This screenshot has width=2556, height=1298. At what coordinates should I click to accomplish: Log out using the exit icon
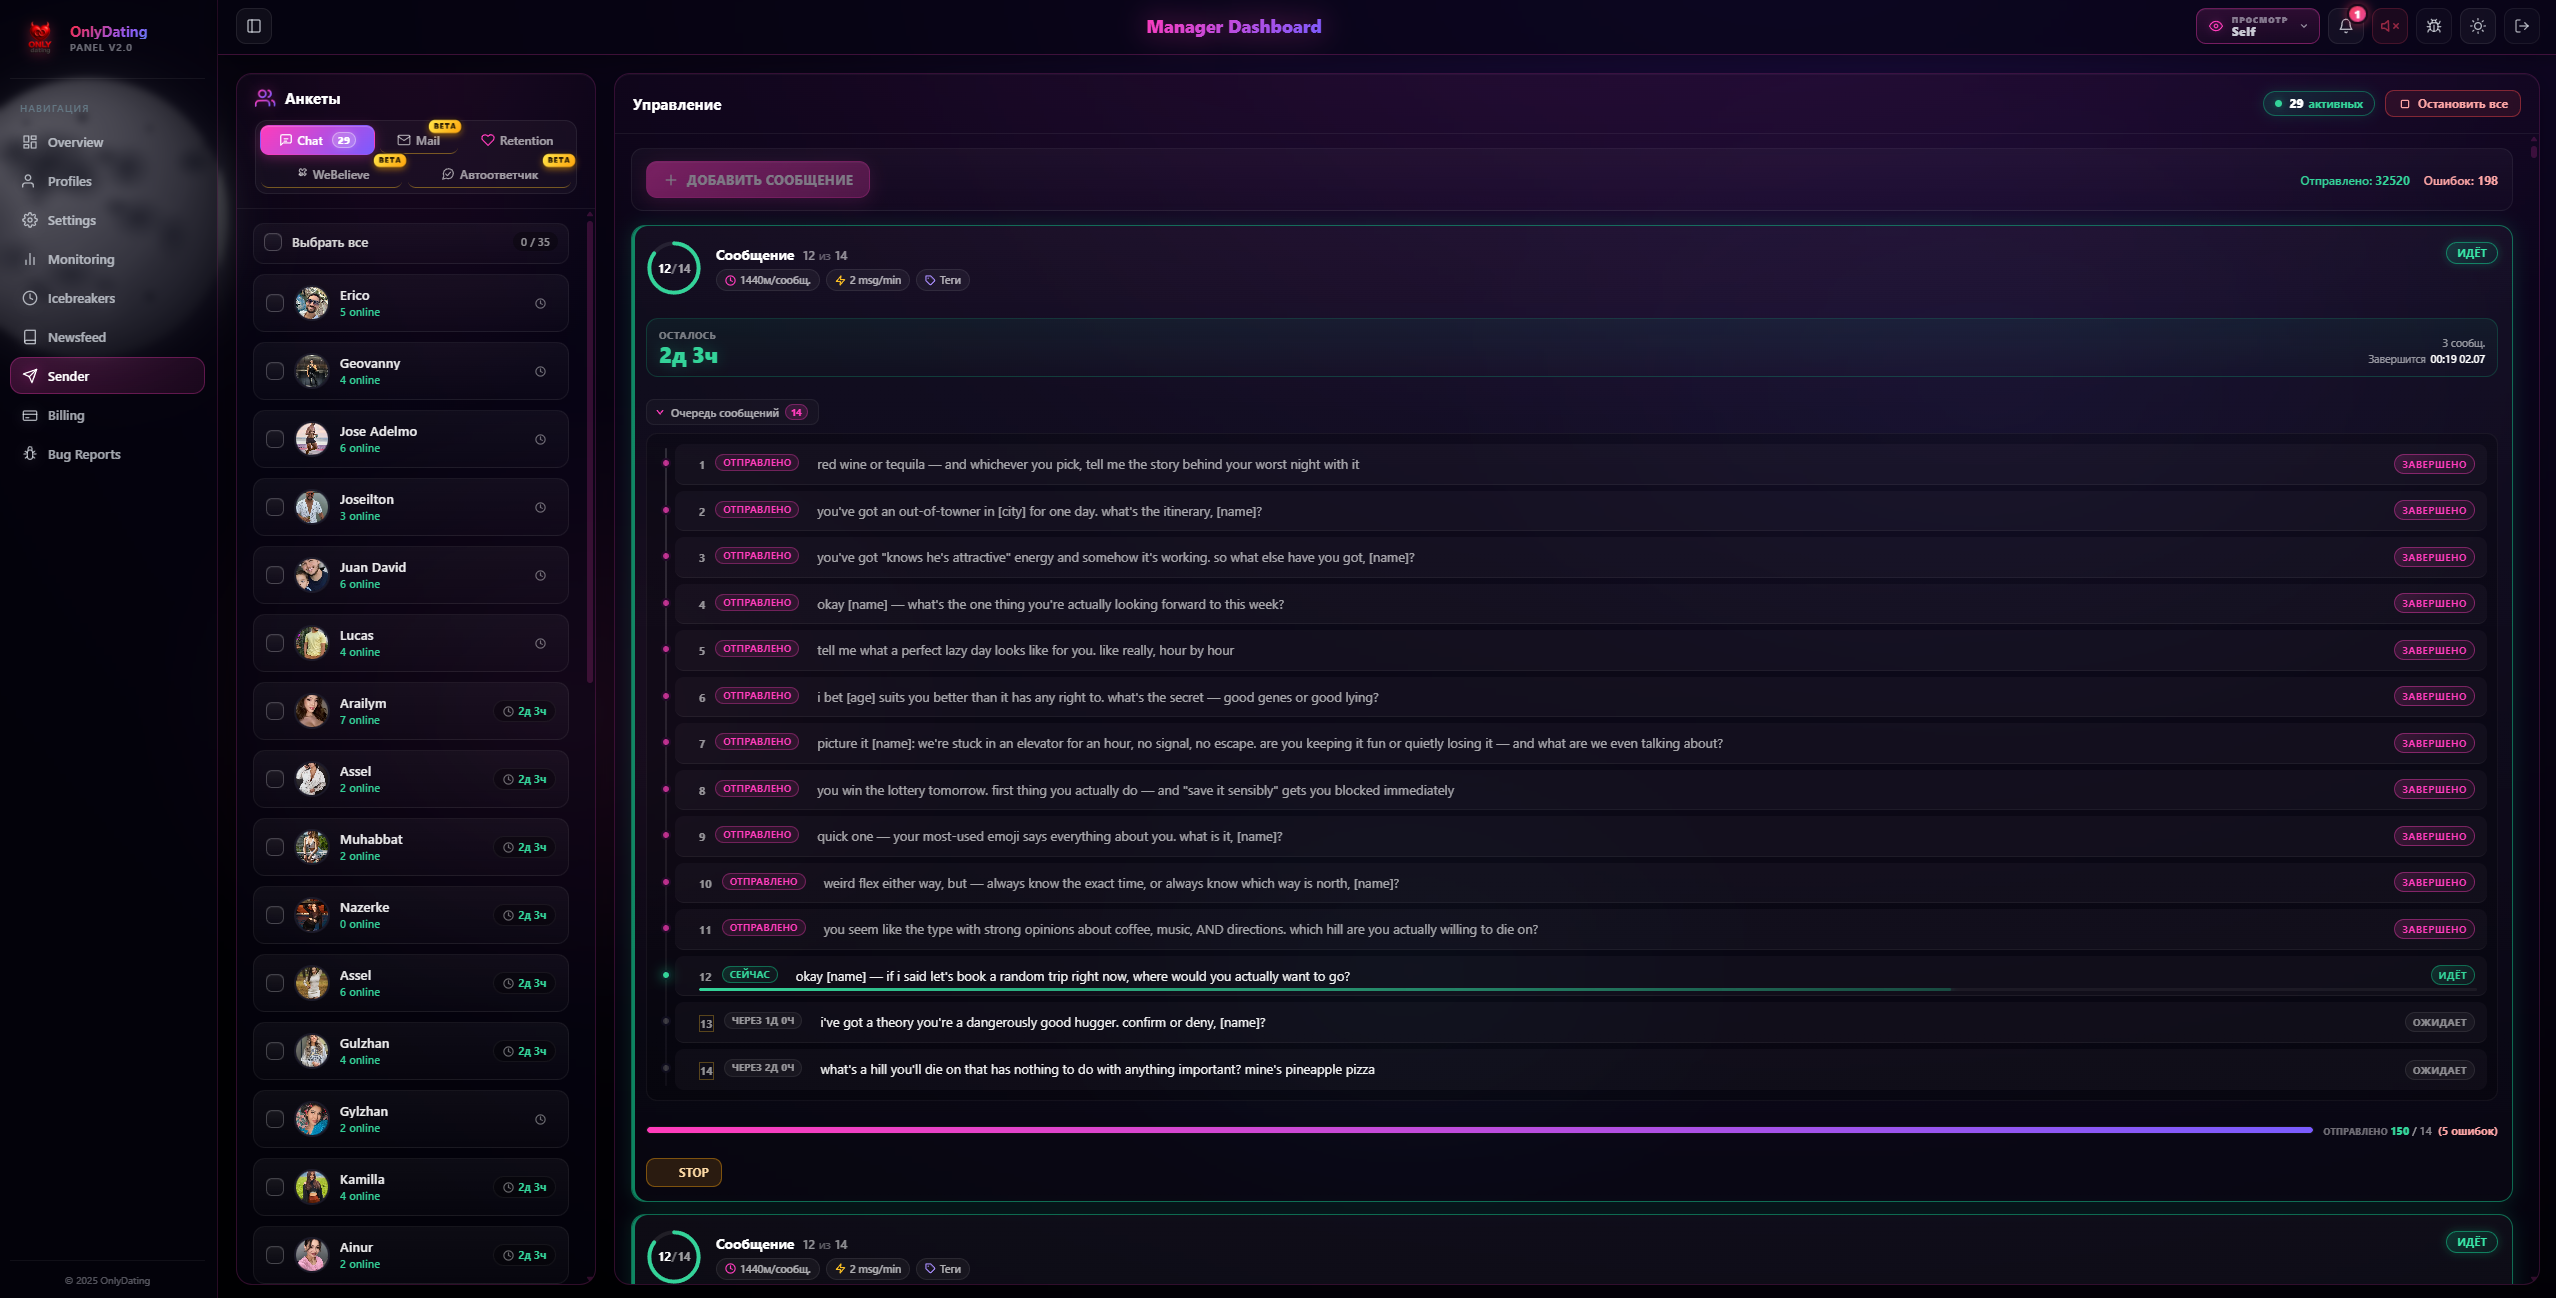point(2522,26)
